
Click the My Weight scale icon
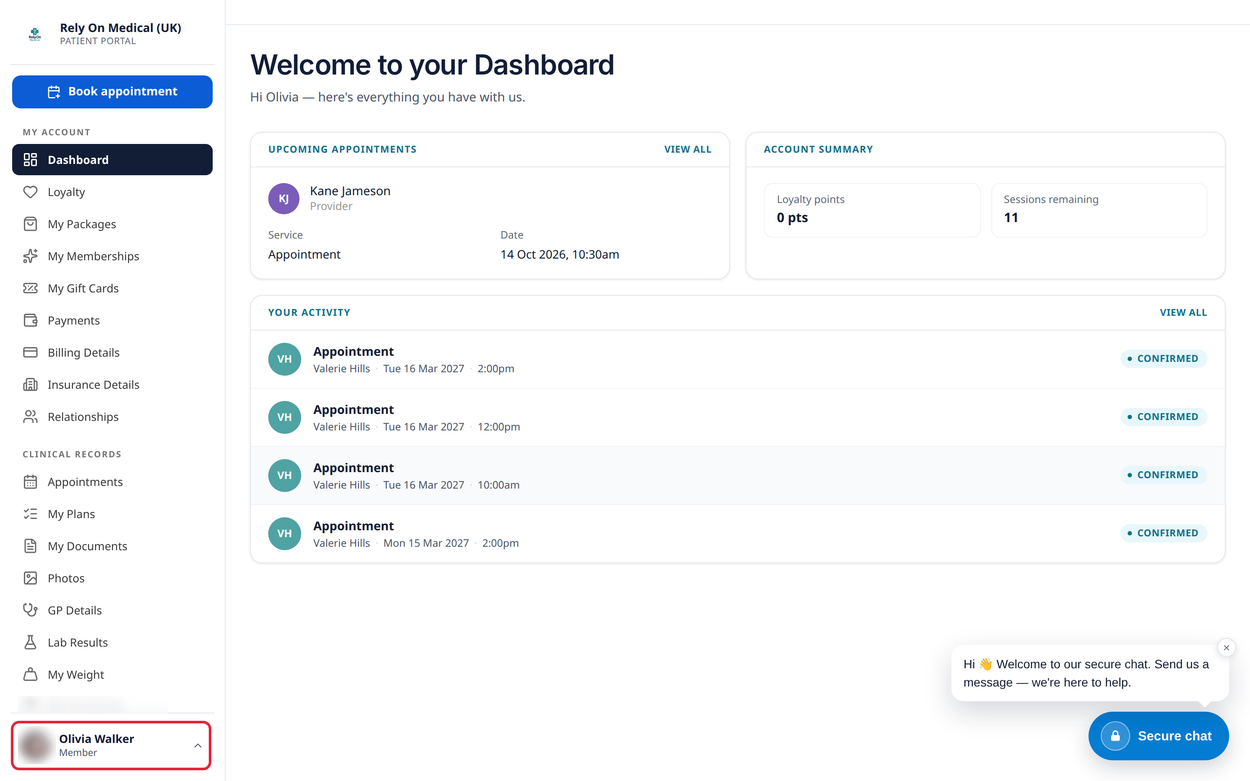30,674
